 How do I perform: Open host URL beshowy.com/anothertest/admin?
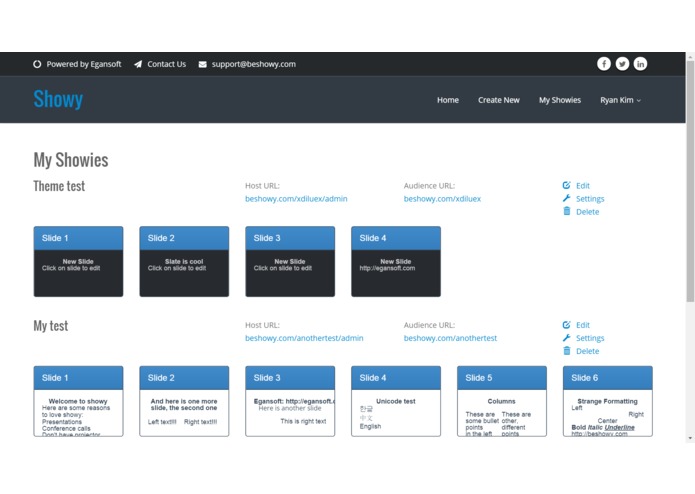coord(304,338)
